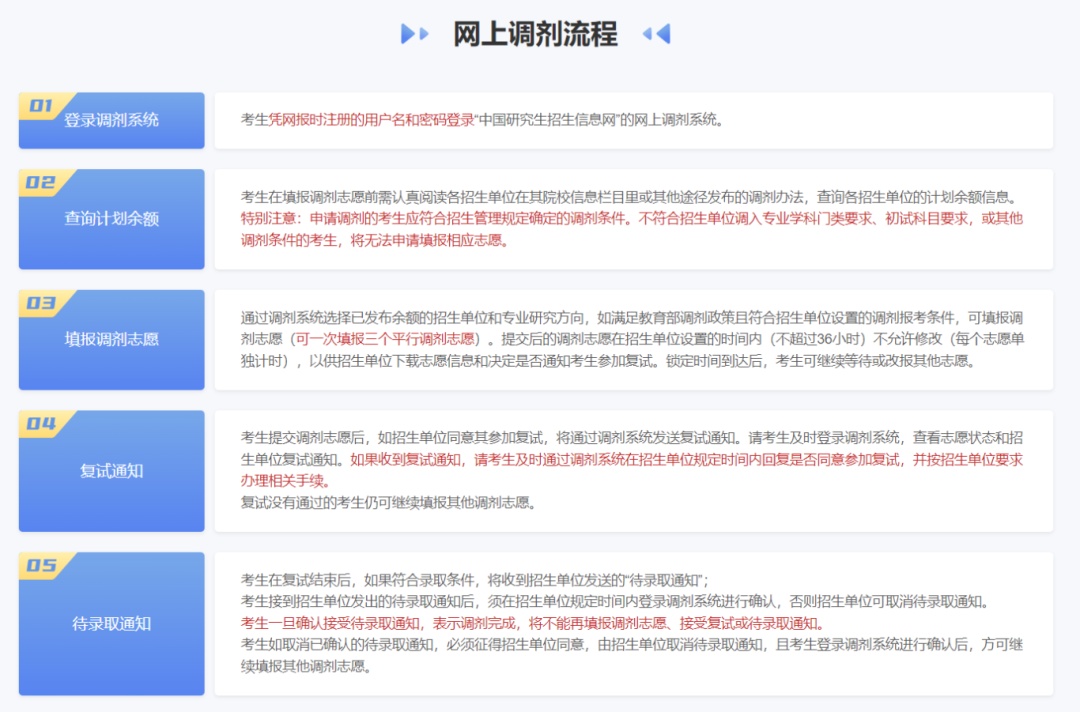This screenshot has width=1080, height=712.
Task: Click the blue right-pointing arrows left of the title
Action: [x=414, y=34]
